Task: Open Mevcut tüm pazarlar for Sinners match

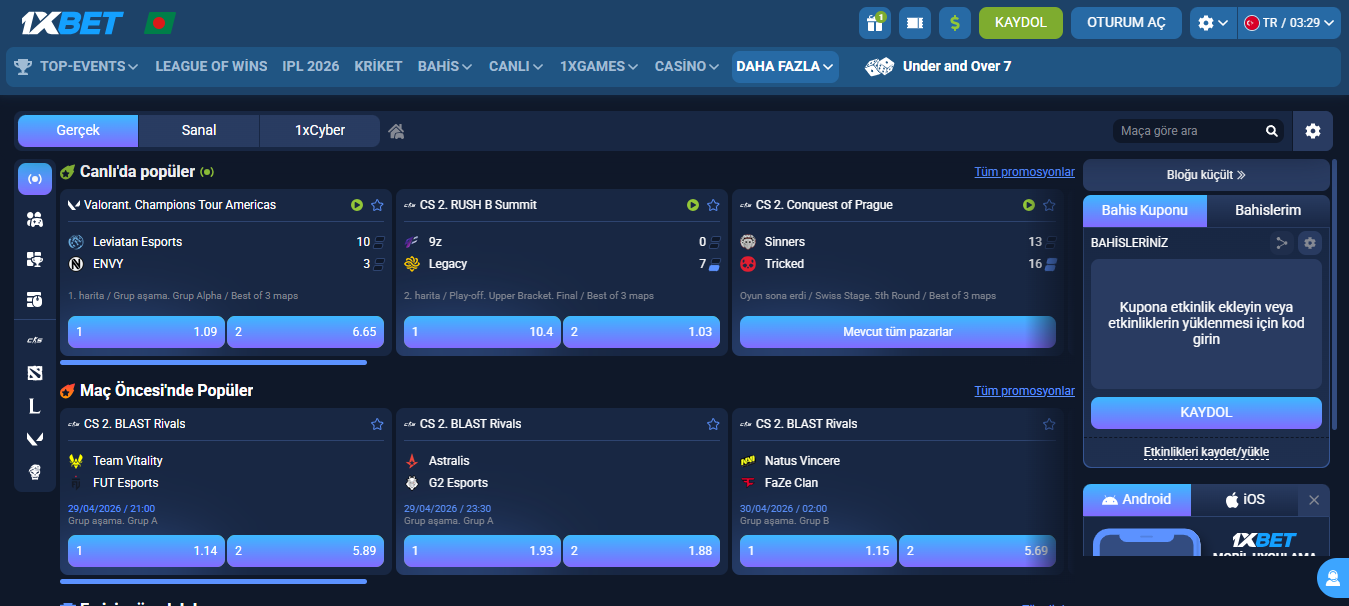Action: point(898,332)
